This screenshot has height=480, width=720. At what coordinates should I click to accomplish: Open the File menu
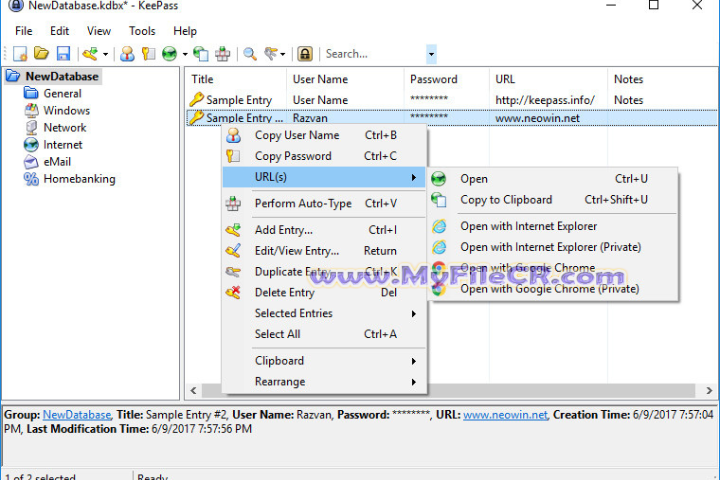coord(23,31)
